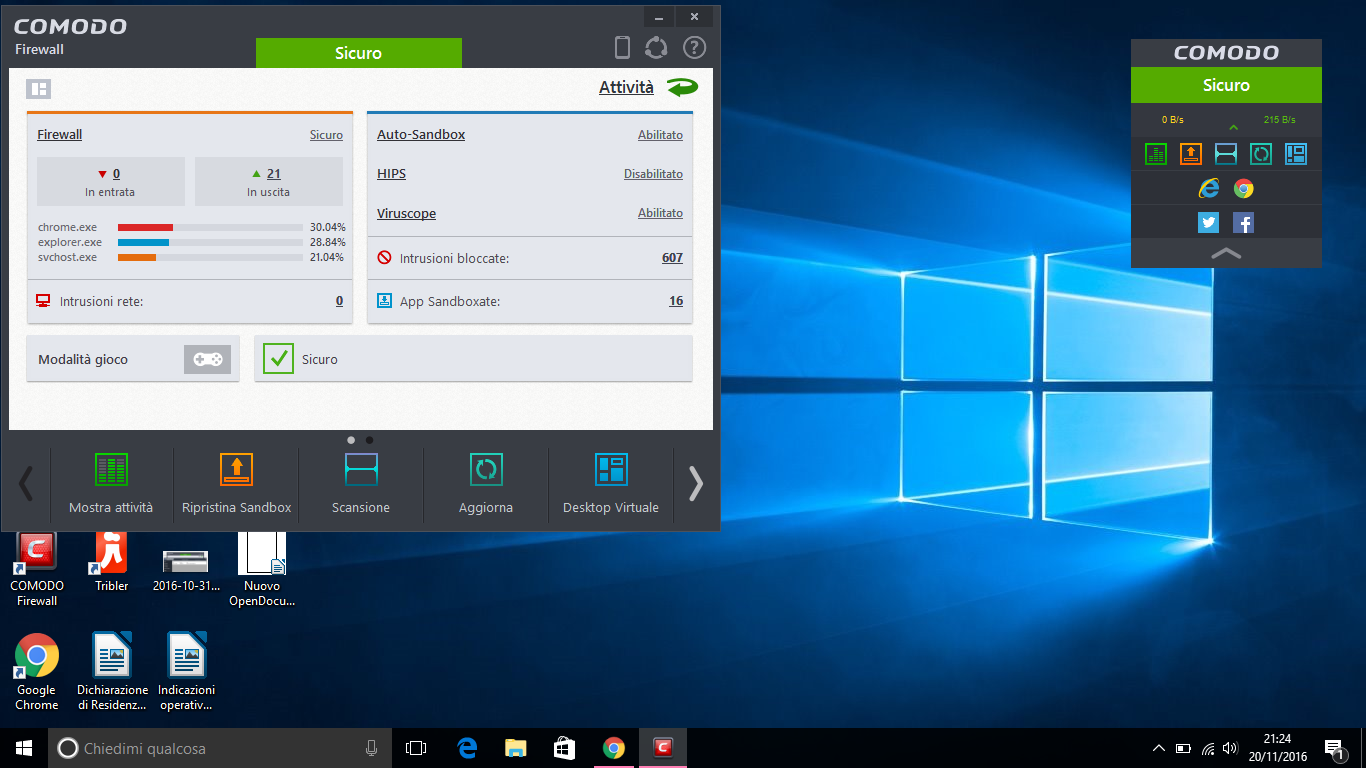This screenshot has height=768, width=1366.
Task: Click the App Sandboxate count 16
Action: click(676, 301)
